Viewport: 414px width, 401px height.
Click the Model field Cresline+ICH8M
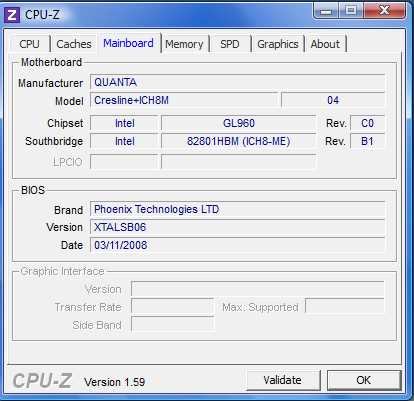point(184,100)
